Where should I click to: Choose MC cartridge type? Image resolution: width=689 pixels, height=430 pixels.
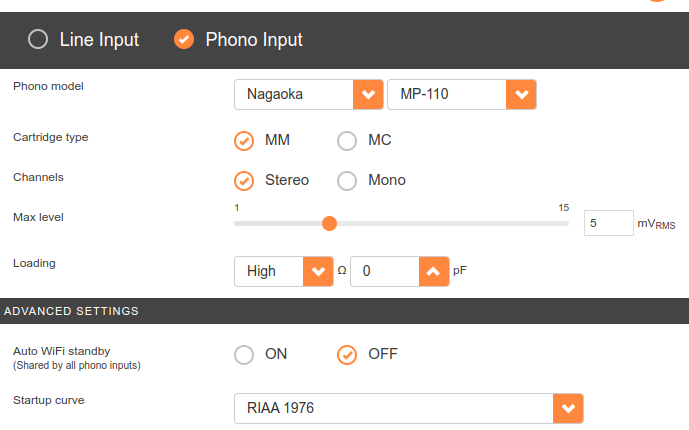pos(347,141)
